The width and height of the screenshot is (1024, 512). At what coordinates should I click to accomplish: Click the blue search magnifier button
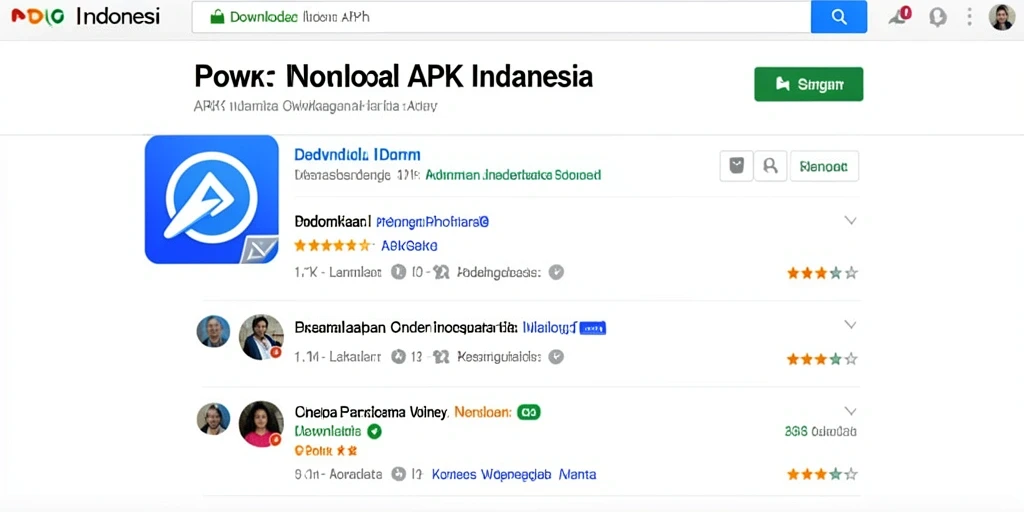coord(839,17)
